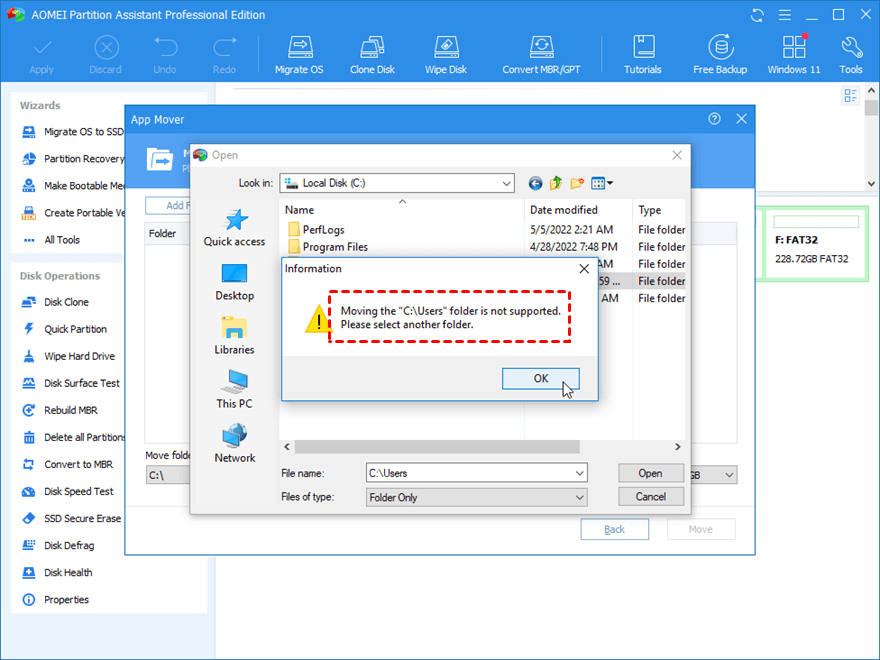Close the App Mover window
880x660 pixels.
click(x=741, y=119)
